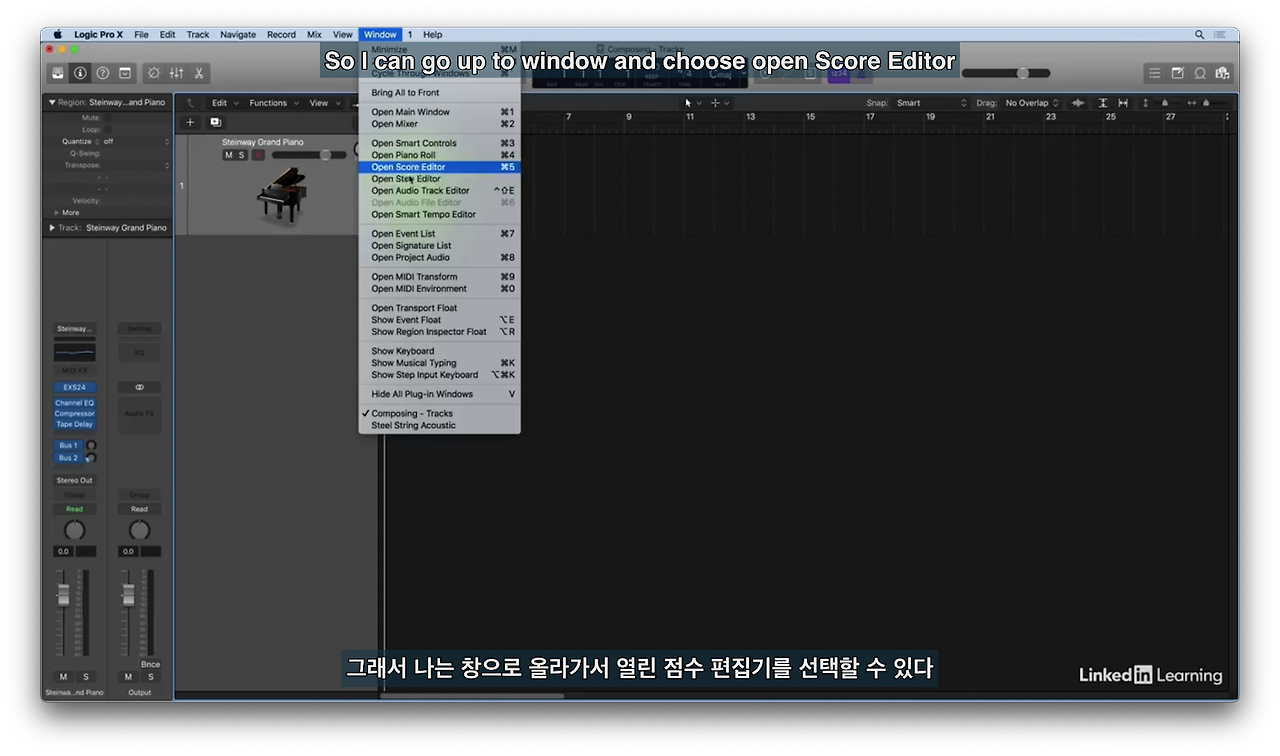Toggle the Inspector info icon
The image size is (1280, 756).
(81, 73)
